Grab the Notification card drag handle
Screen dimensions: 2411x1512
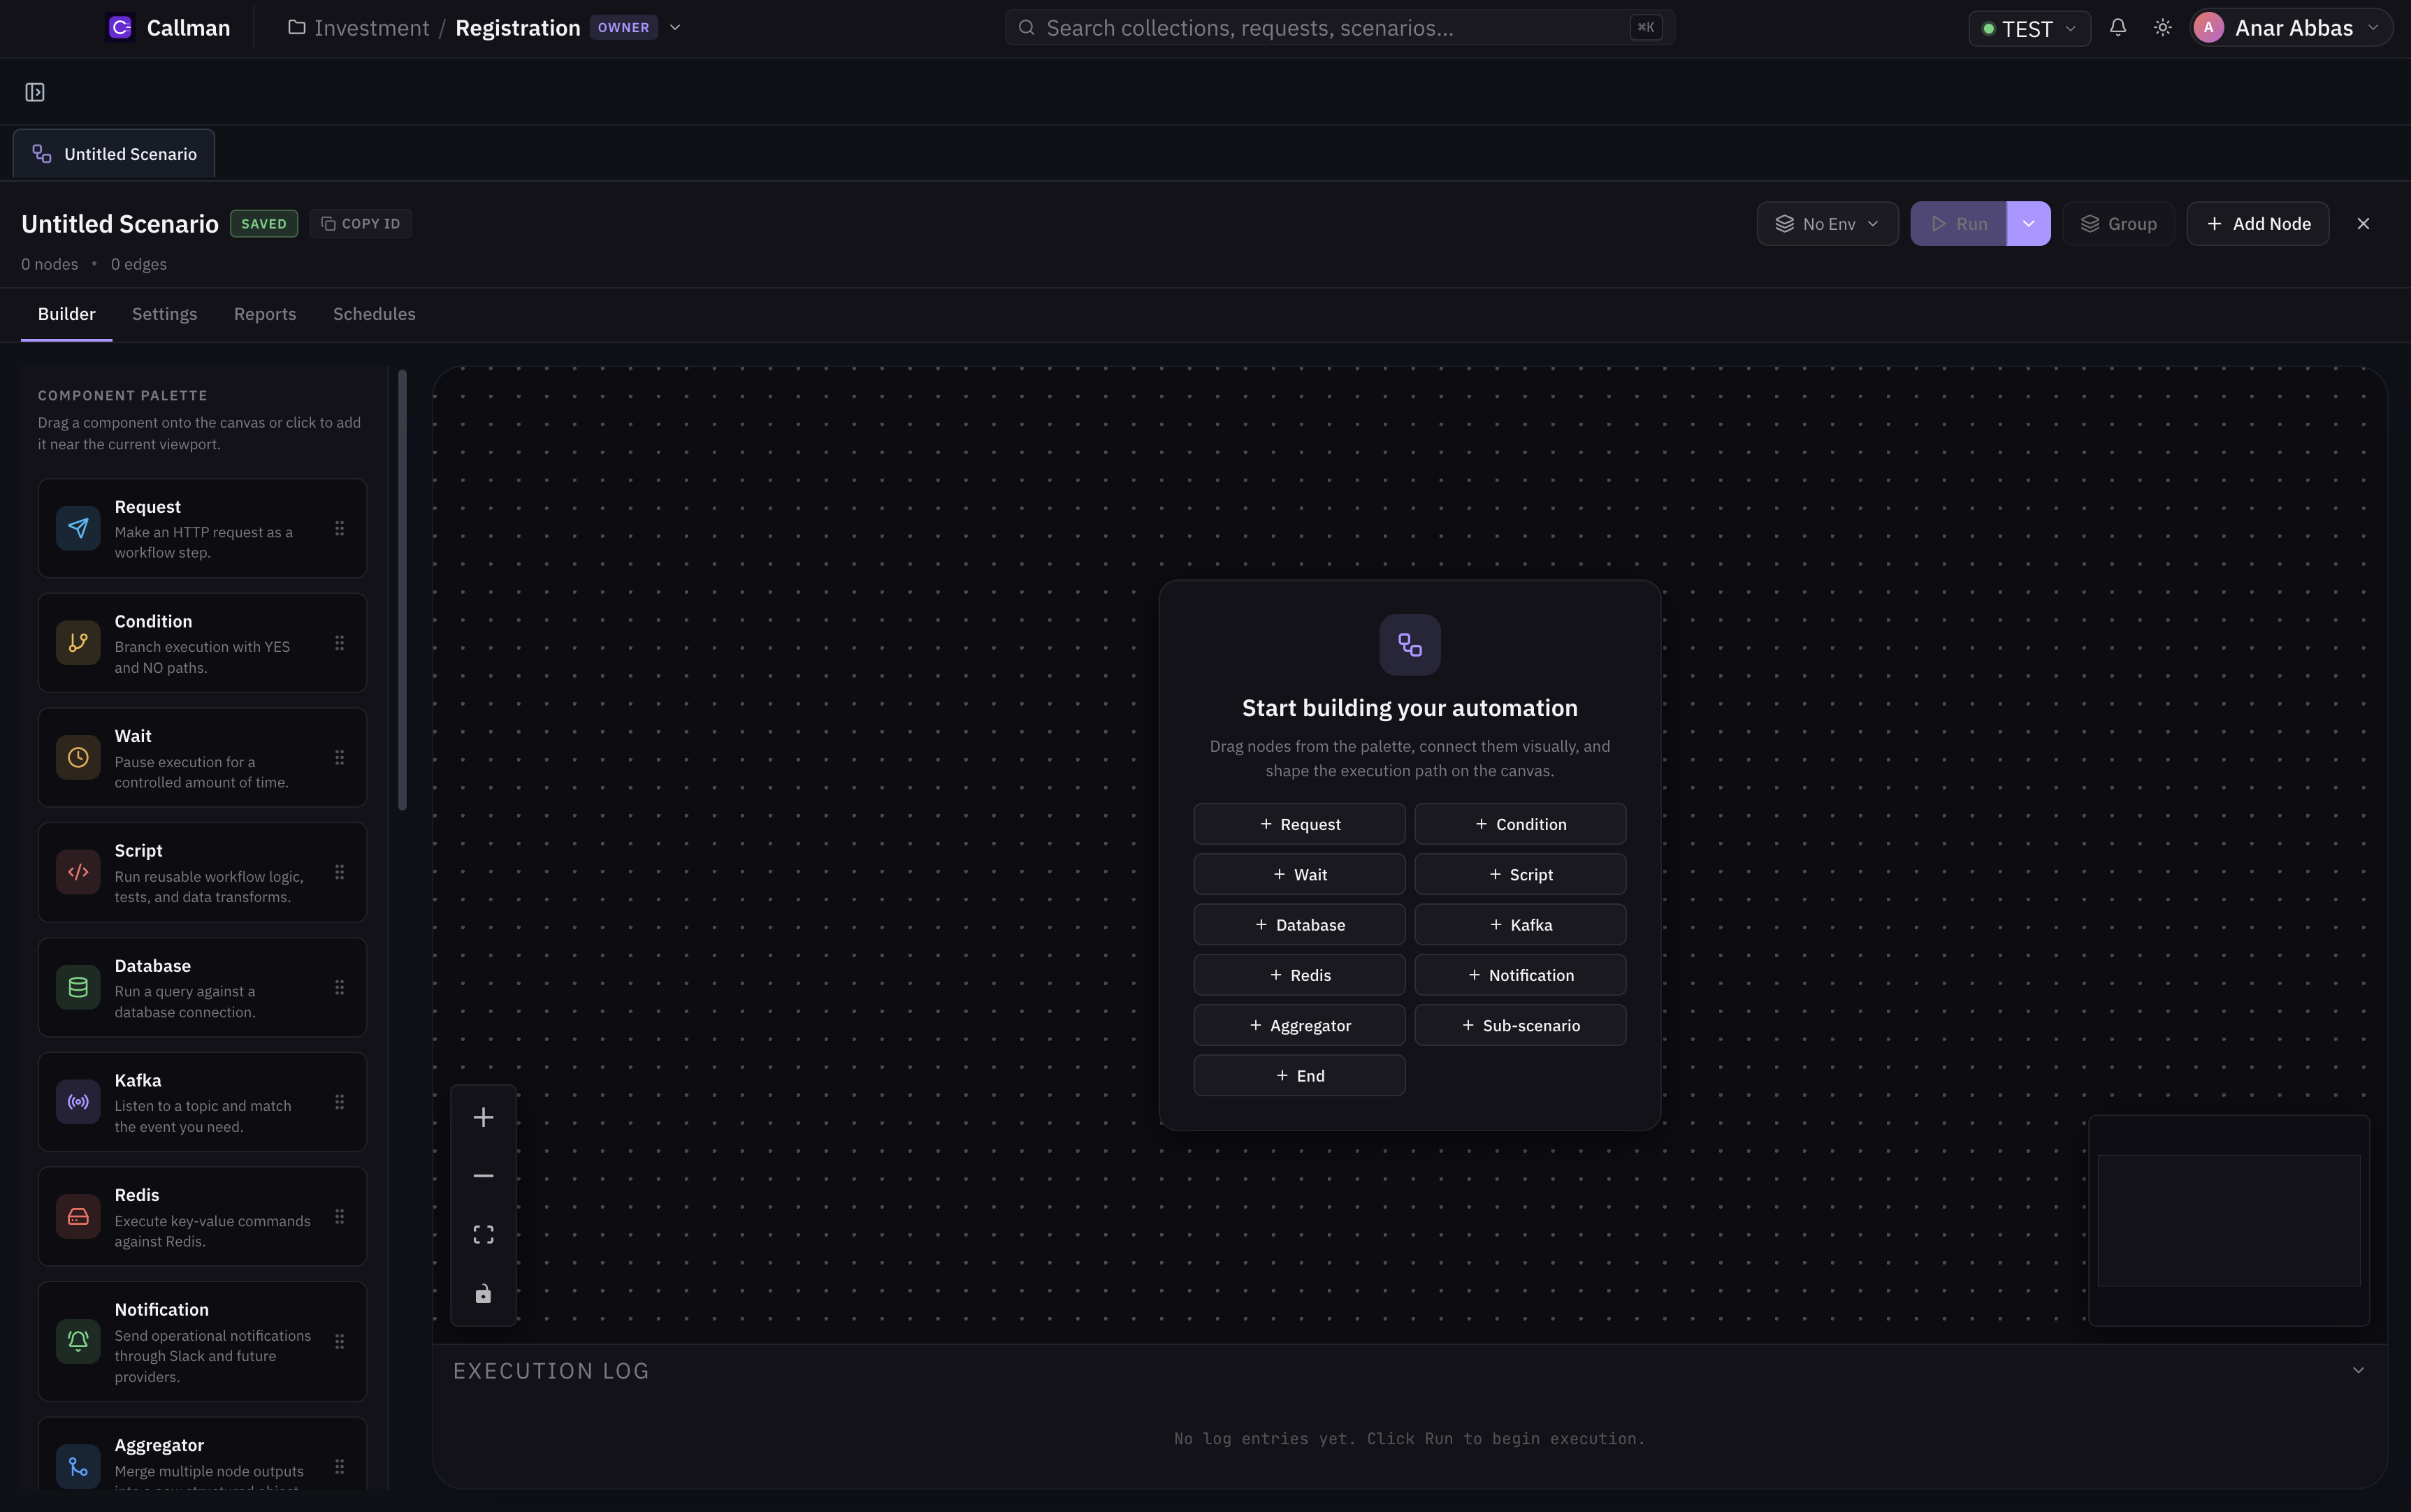(x=340, y=1341)
